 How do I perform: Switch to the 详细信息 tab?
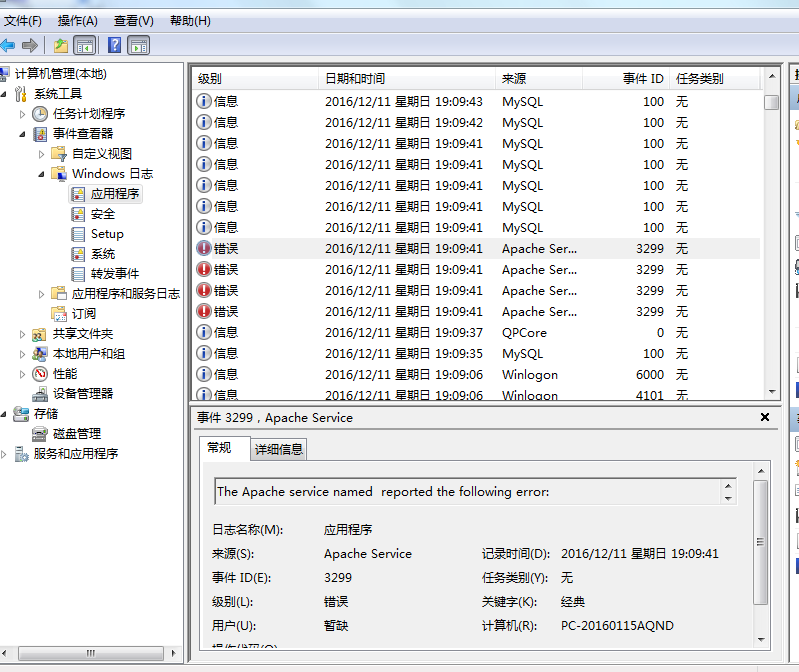click(x=279, y=449)
